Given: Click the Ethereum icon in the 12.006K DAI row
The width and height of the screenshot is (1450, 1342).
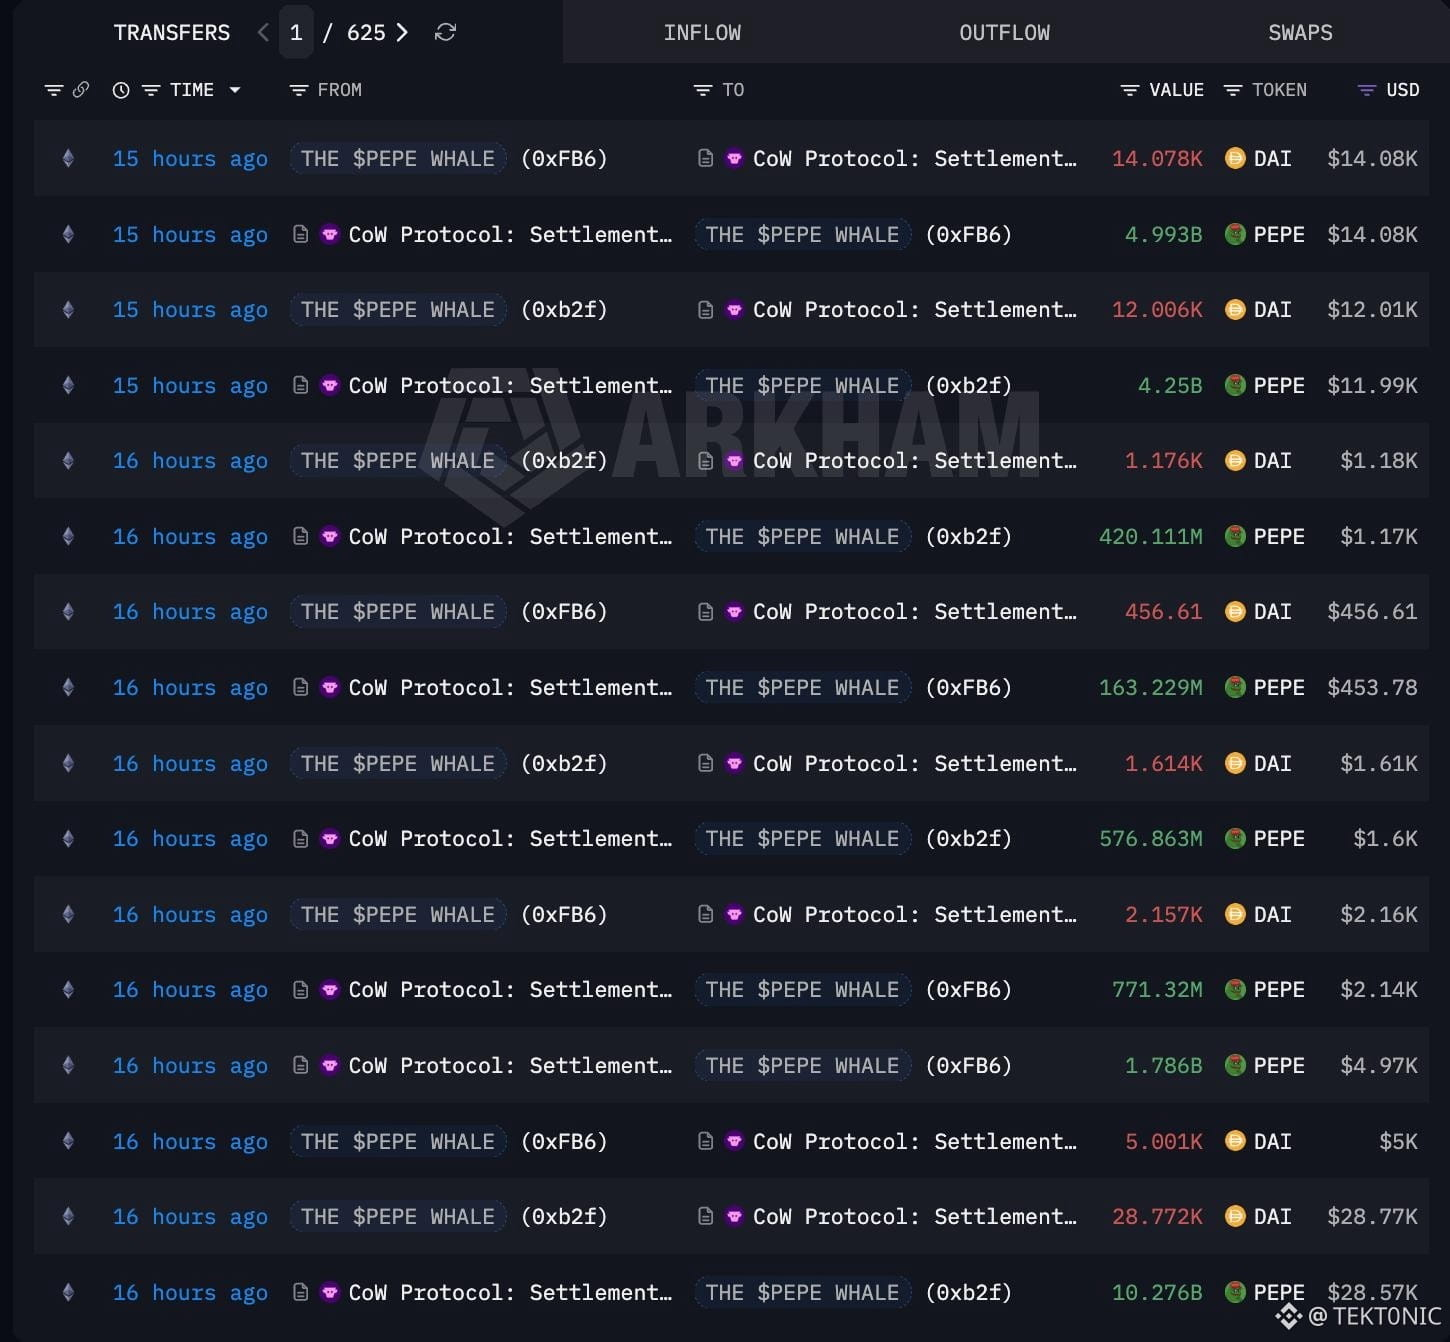Looking at the screenshot, I should pos(68,309).
